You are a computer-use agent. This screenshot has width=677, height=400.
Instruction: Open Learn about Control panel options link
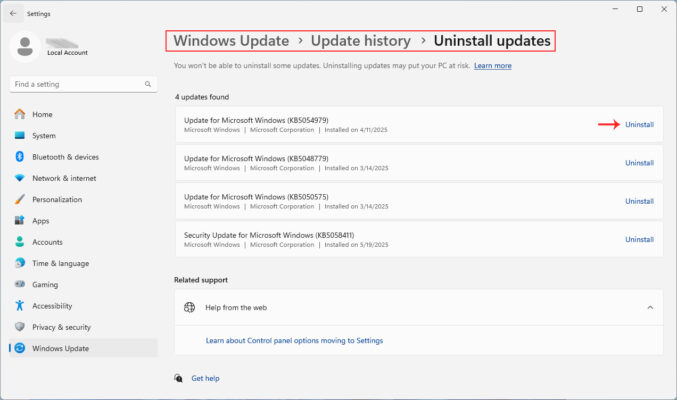[x=294, y=340]
